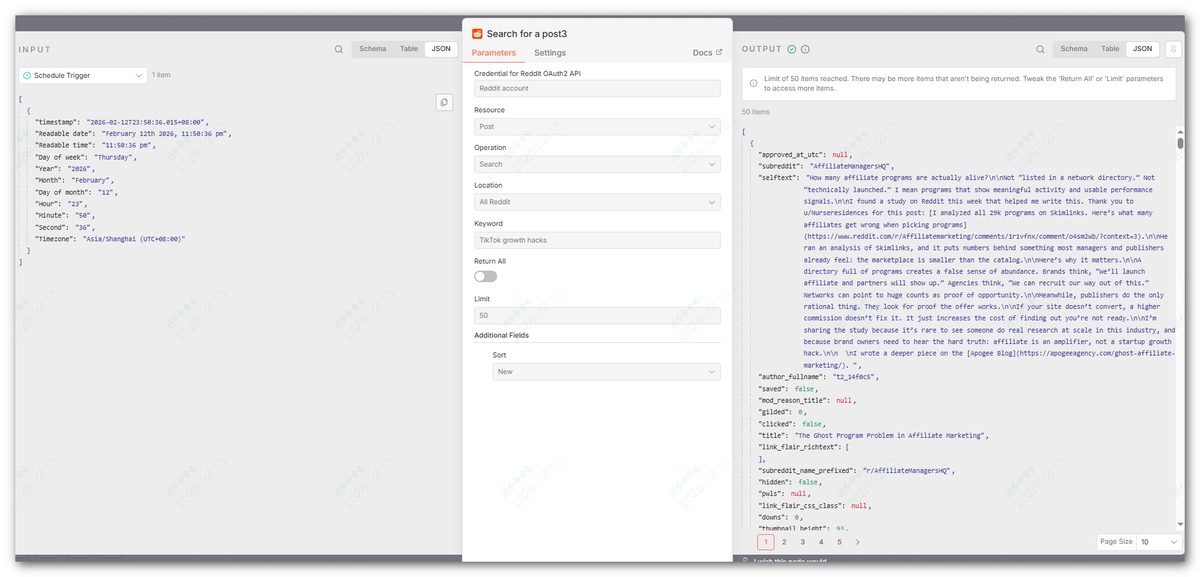The image size is (1200, 577).
Task: Open the Reddit account credential selector
Action: pos(597,88)
